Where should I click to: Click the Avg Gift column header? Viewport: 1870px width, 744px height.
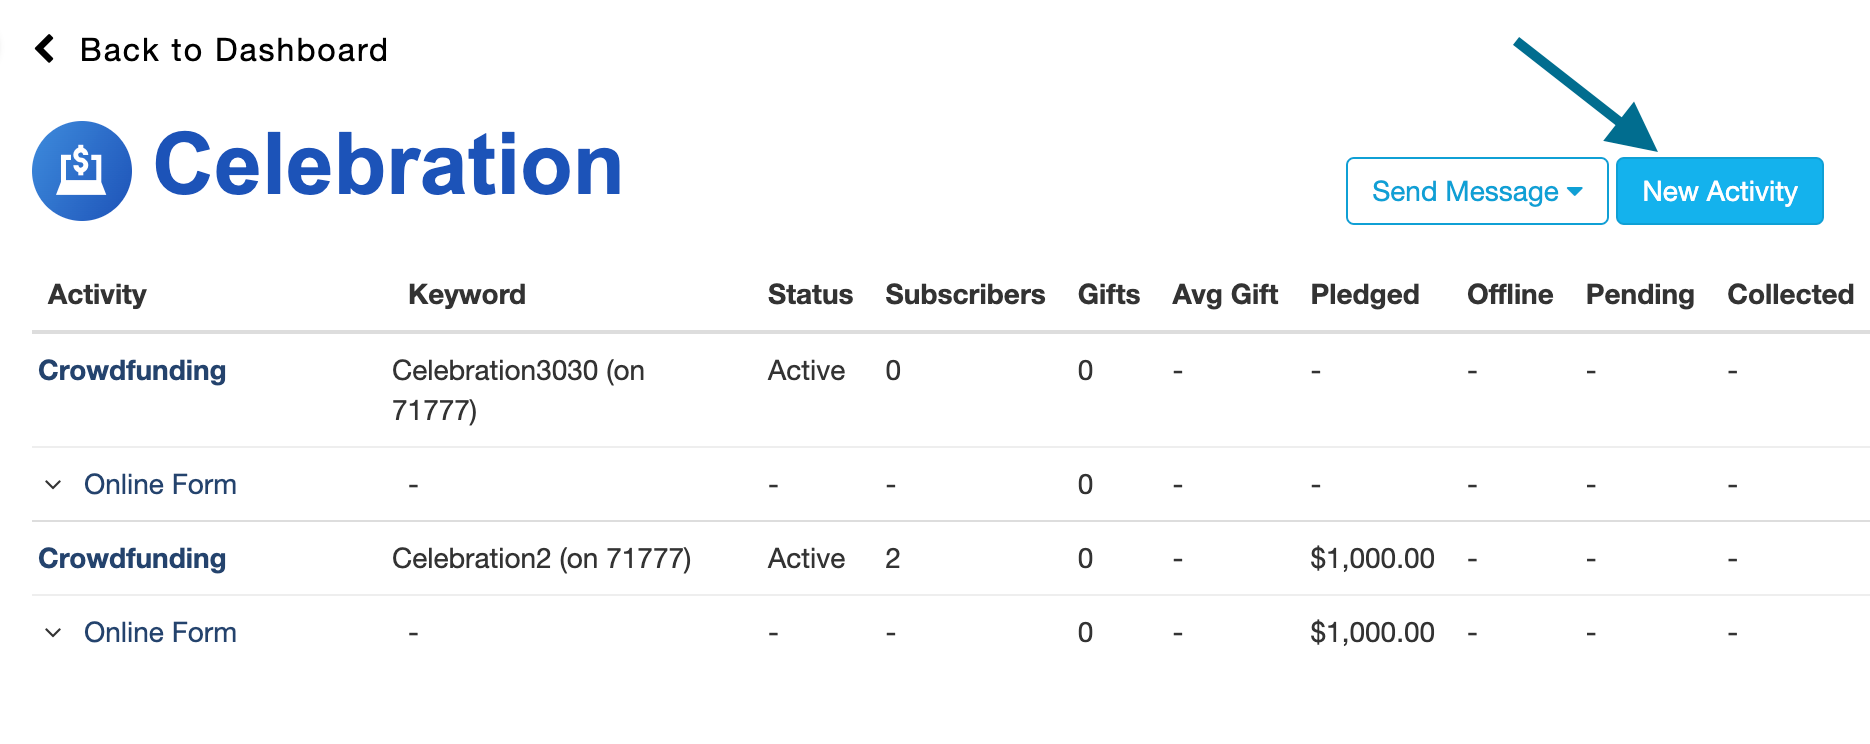tap(1225, 295)
